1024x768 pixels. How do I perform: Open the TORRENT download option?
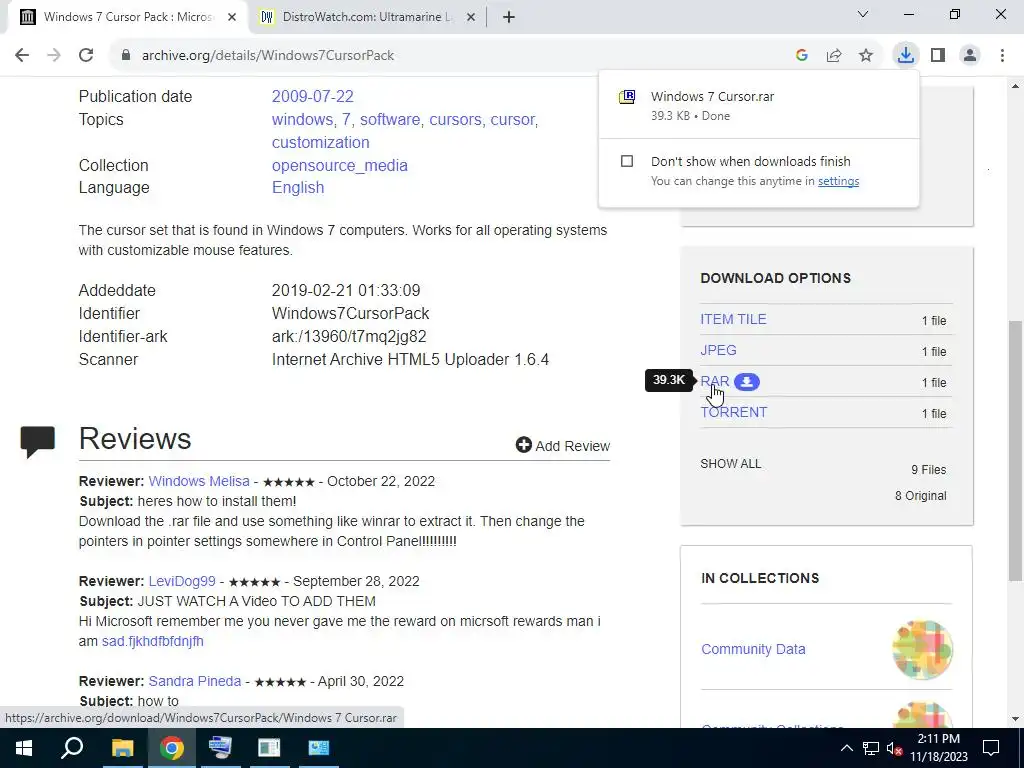(733, 412)
